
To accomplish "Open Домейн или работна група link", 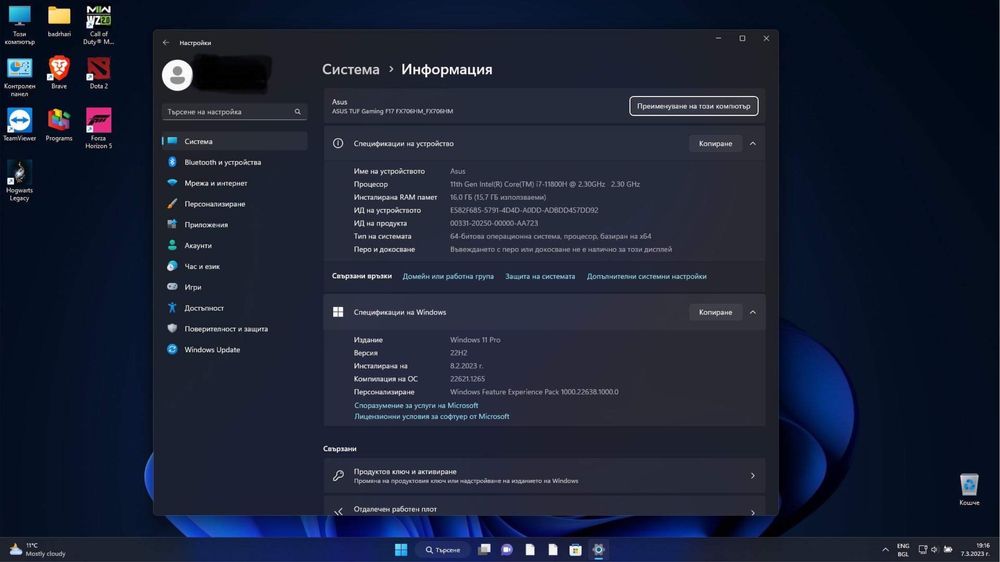I will [448, 276].
